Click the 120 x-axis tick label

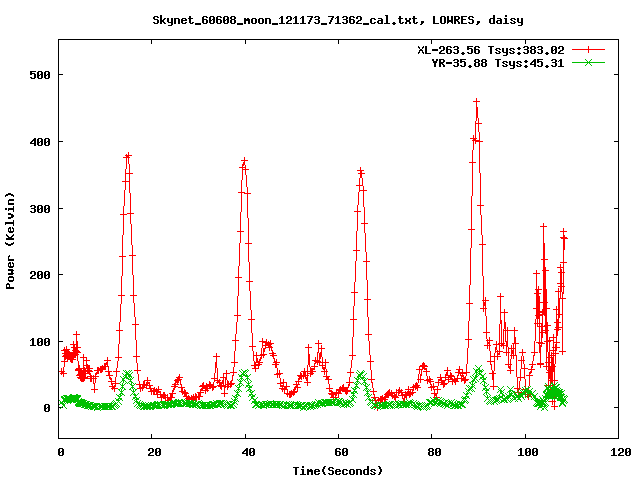(620, 452)
